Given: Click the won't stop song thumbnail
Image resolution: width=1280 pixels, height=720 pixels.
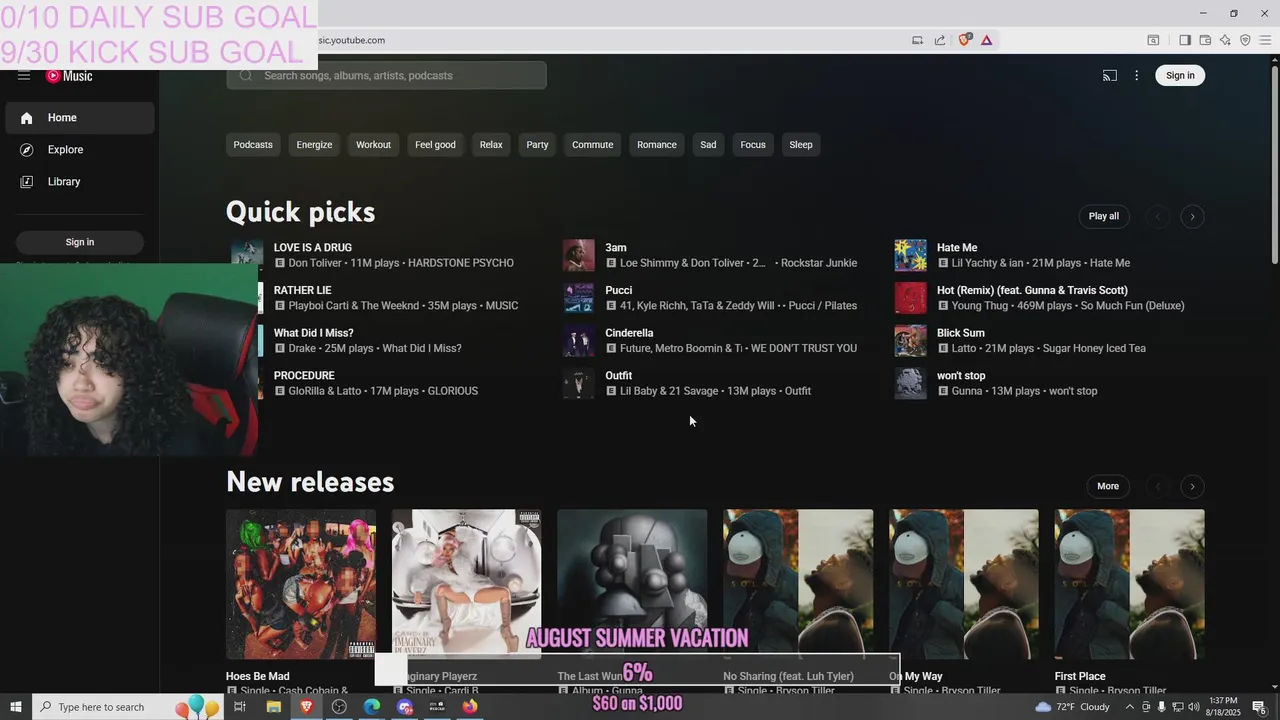Looking at the screenshot, I should coord(910,383).
